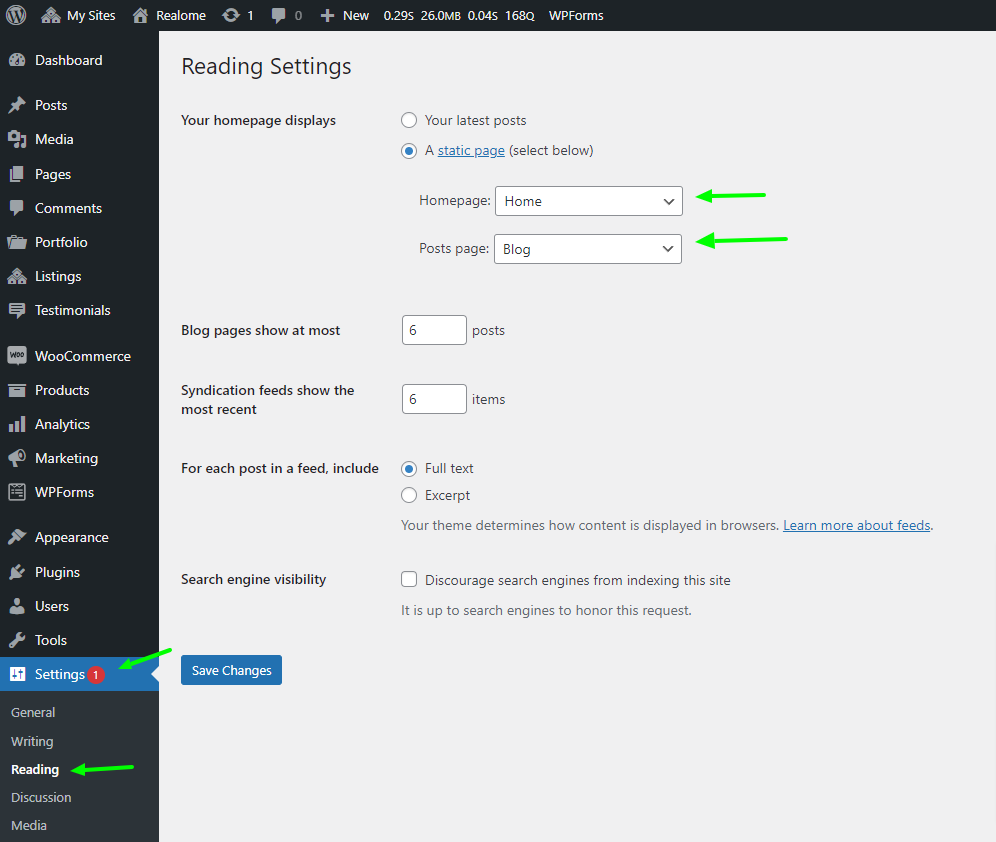The height and width of the screenshot is (842, 996).
Task: Click the Analytics bar chart icon
Action: pos(17,424)
